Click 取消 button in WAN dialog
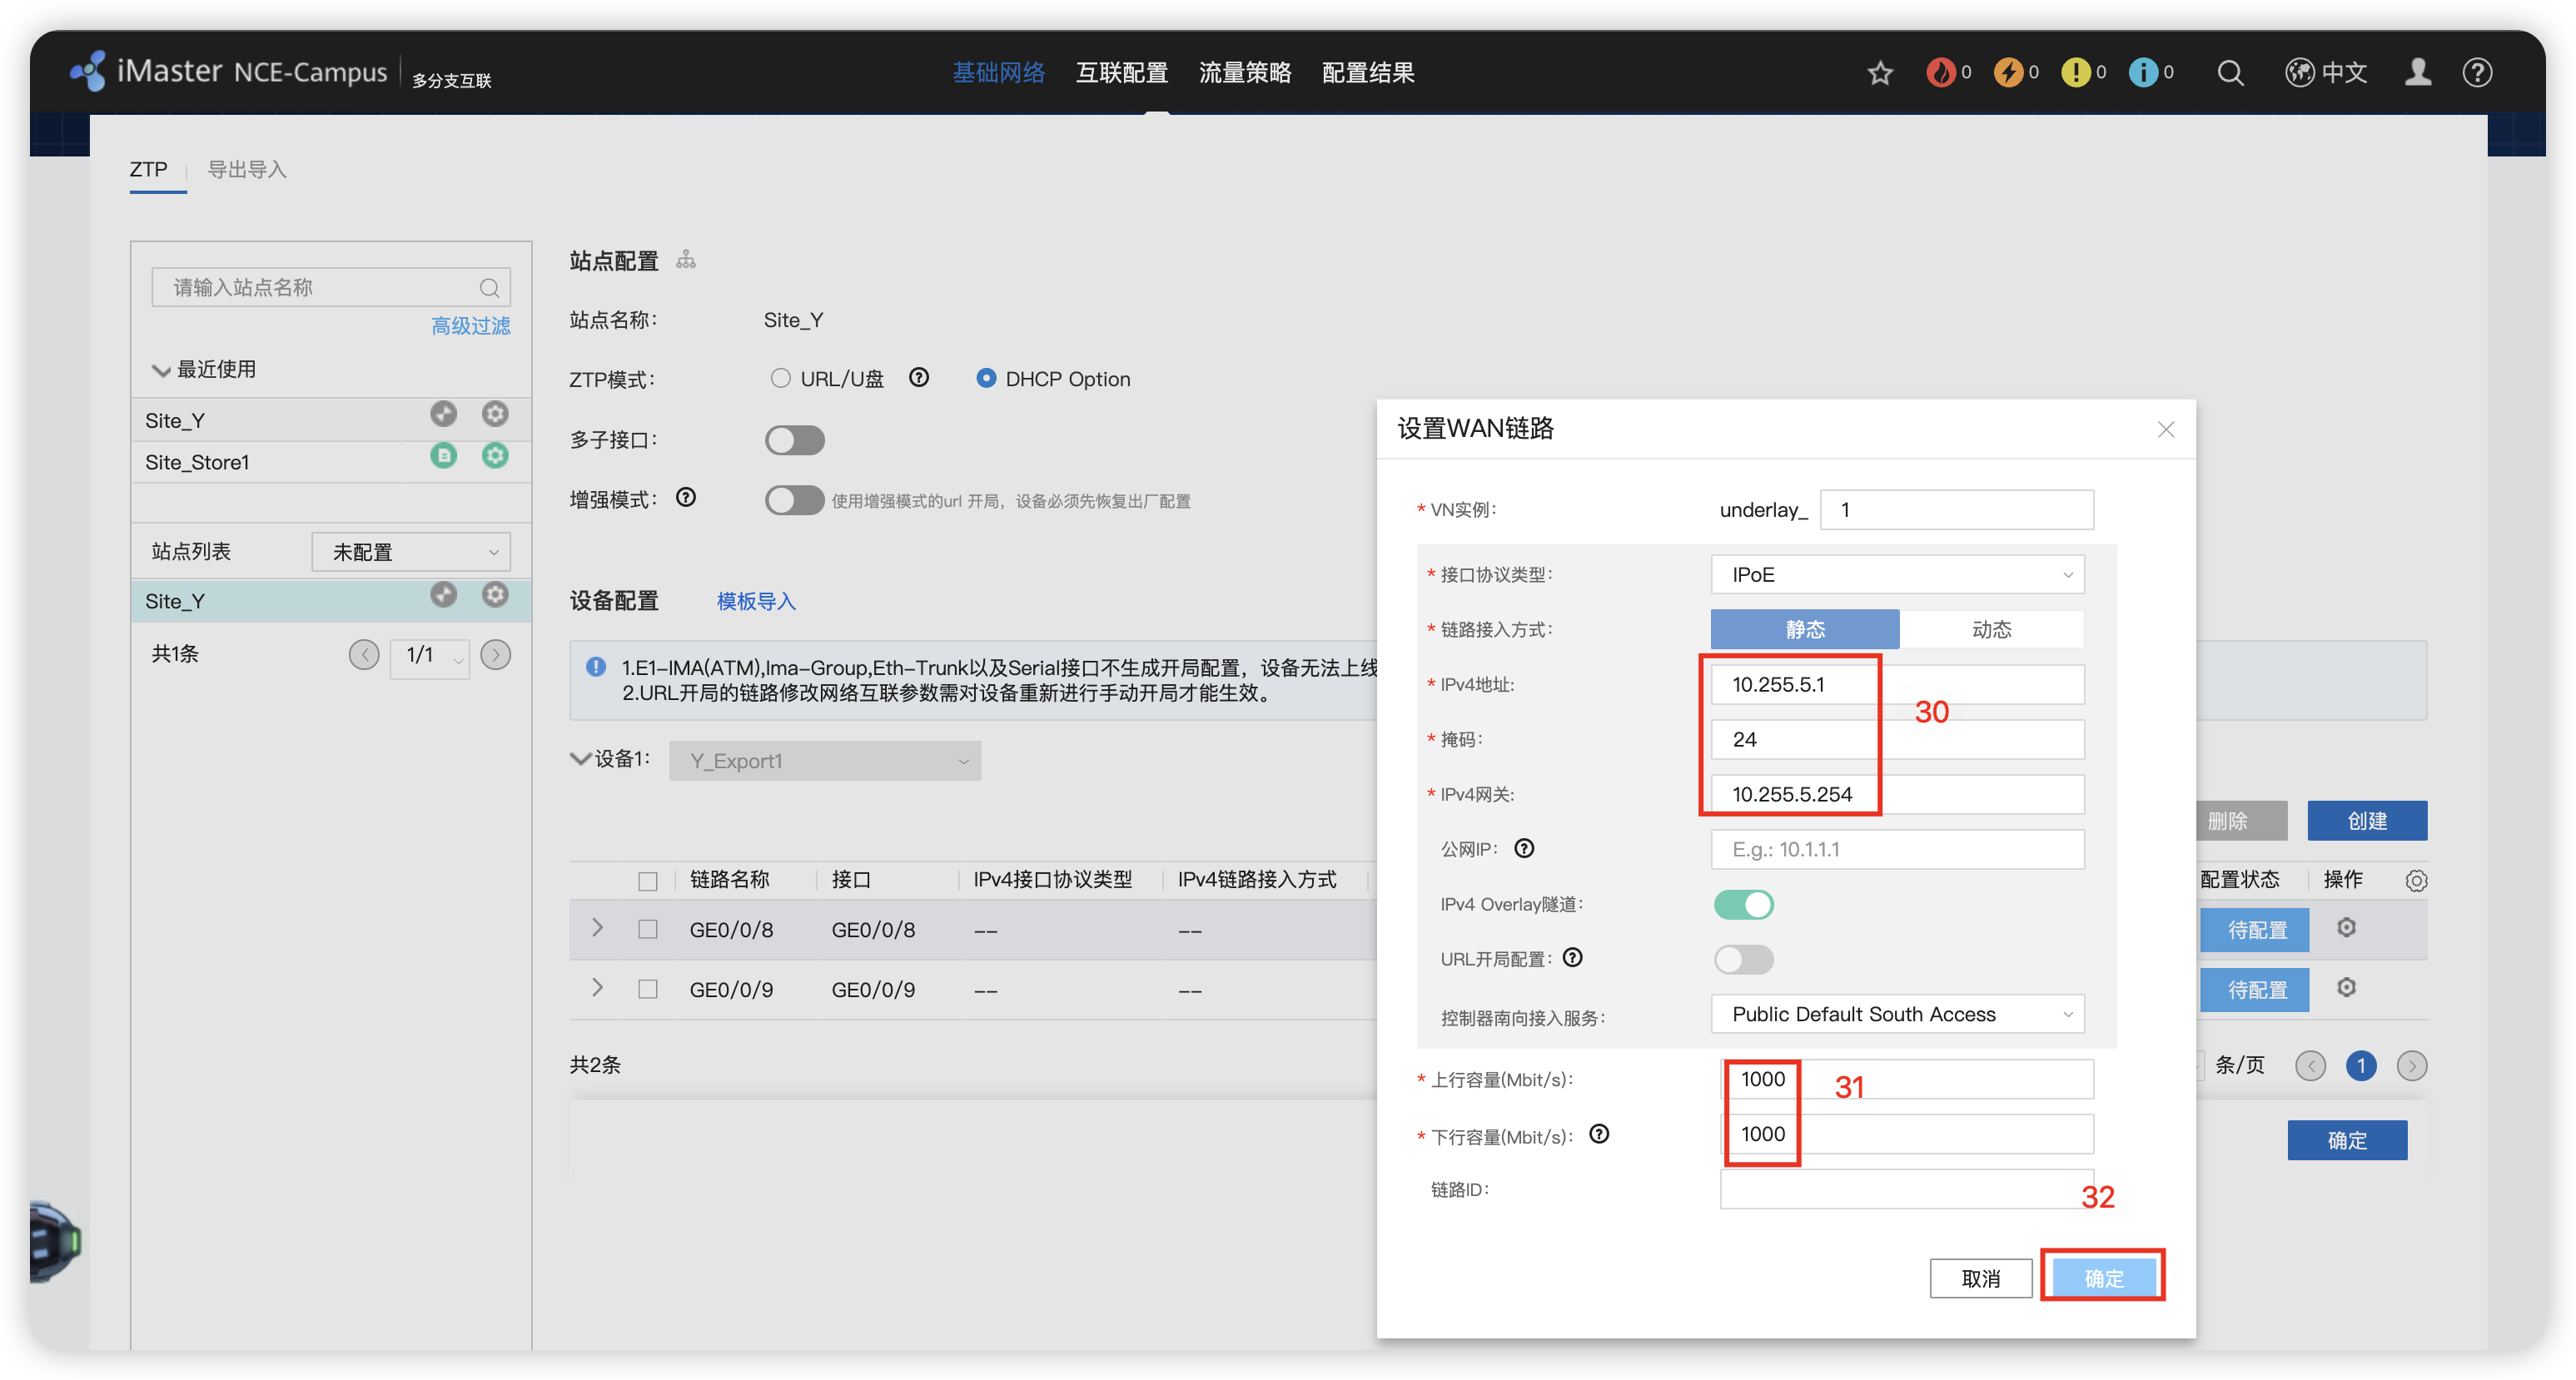 click(1980, 1278)
